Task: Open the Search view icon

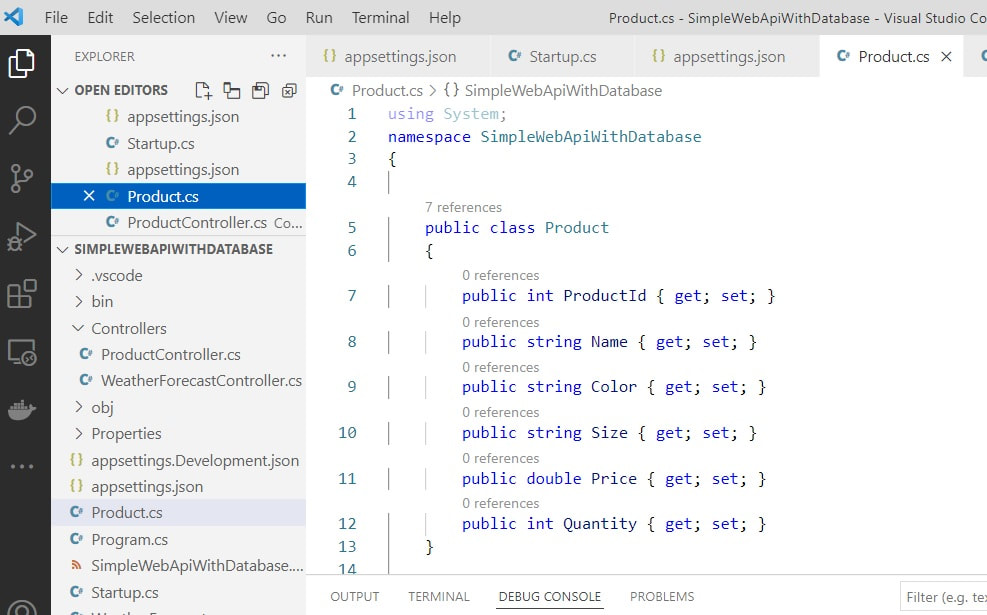Action: tap(21, 120)
